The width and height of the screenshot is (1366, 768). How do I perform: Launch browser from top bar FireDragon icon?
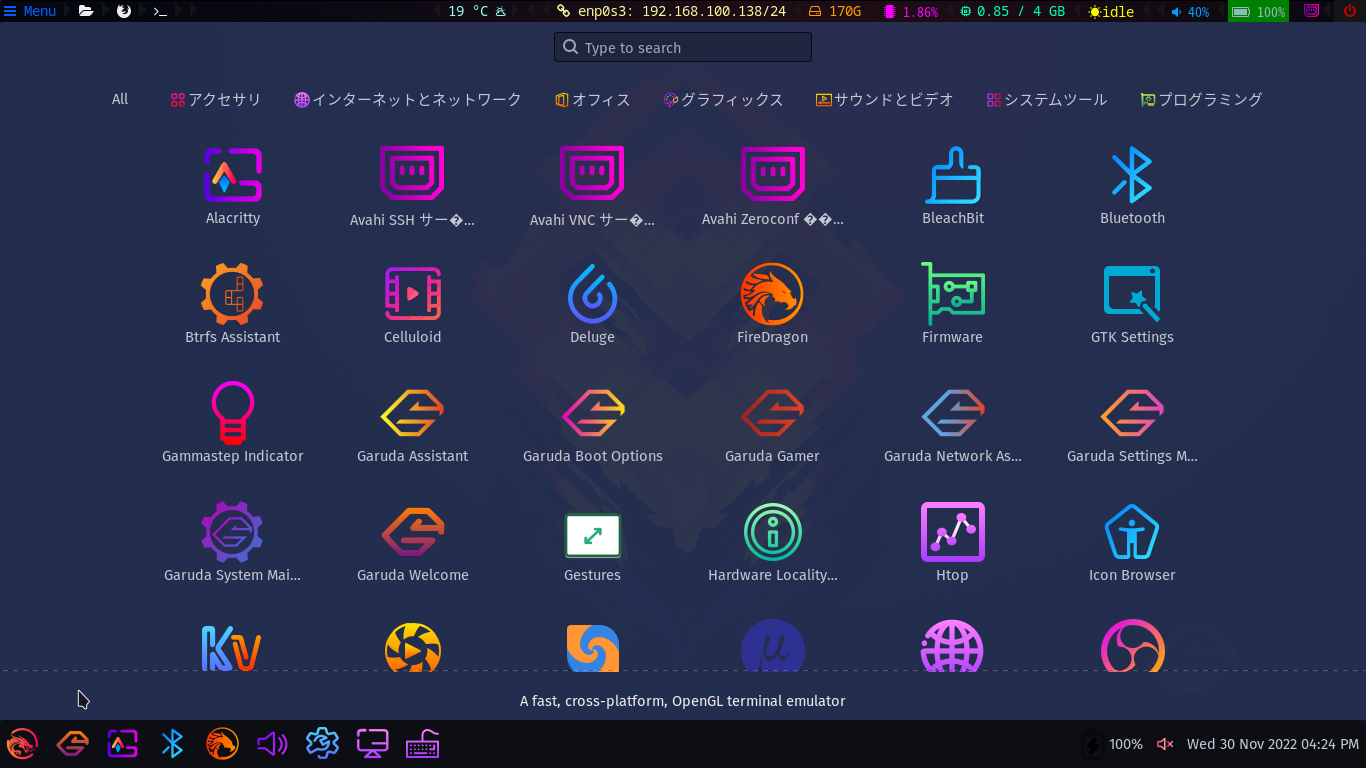click(x=124, y=11)
